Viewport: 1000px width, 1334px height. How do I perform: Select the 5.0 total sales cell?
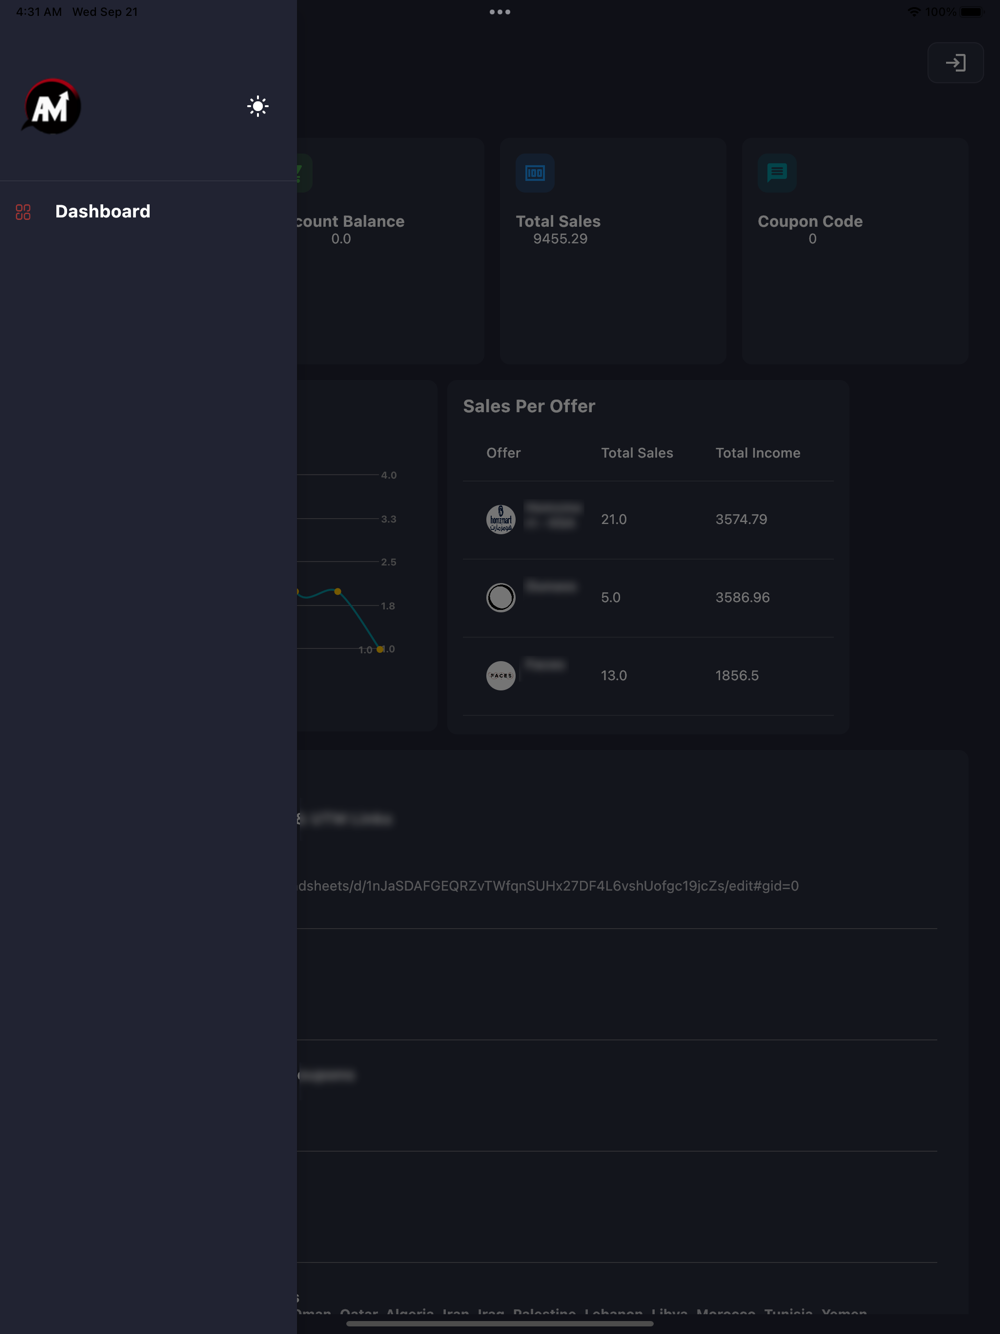[611, 597]
